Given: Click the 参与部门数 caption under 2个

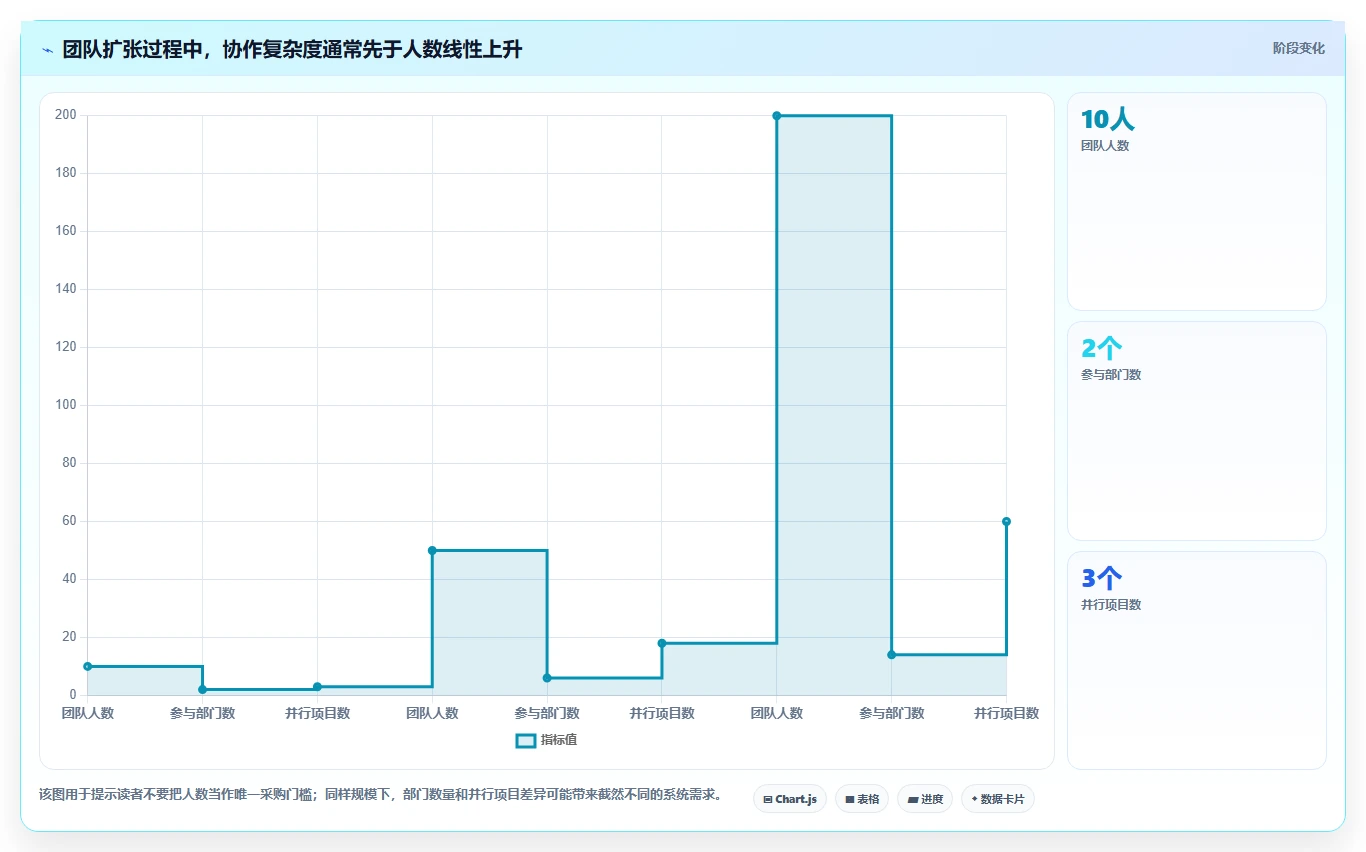Looking at the screenshot, I should click(x=1111, y=375).
